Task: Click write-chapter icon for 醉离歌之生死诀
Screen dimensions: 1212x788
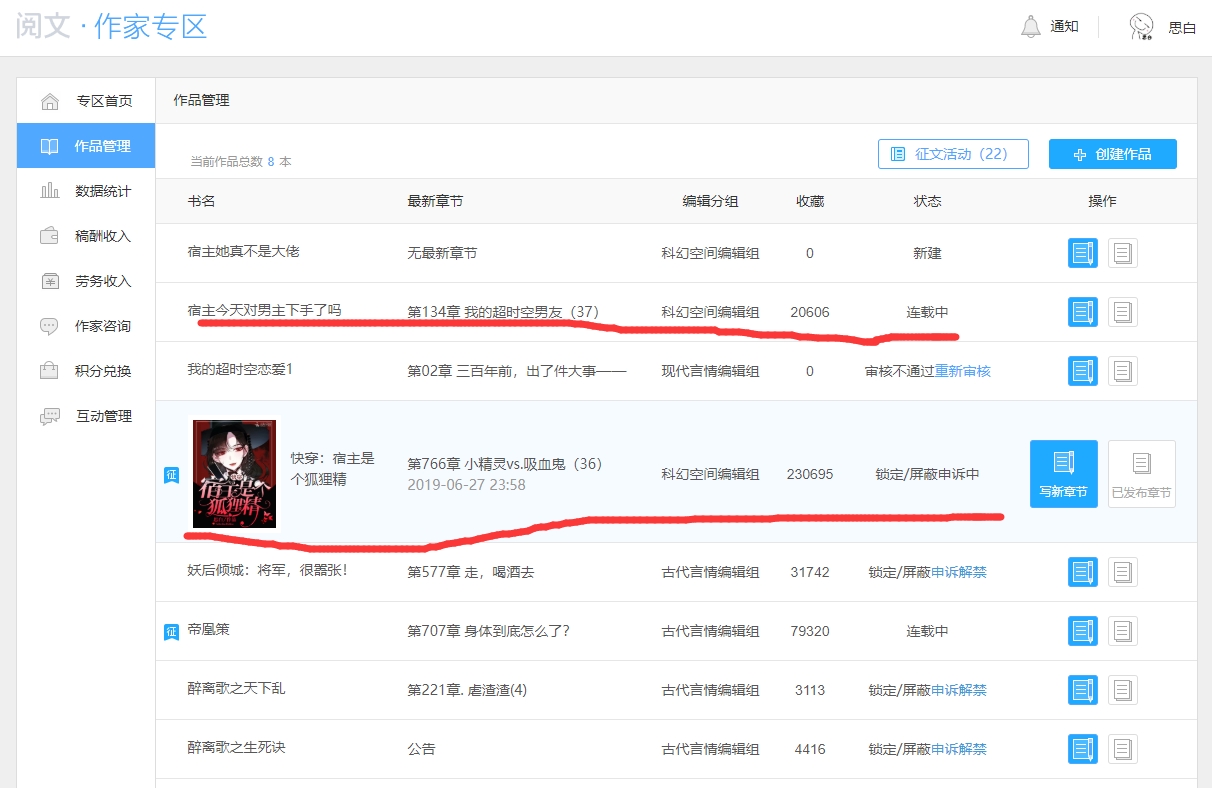Action: click(x=1082, y=749)
